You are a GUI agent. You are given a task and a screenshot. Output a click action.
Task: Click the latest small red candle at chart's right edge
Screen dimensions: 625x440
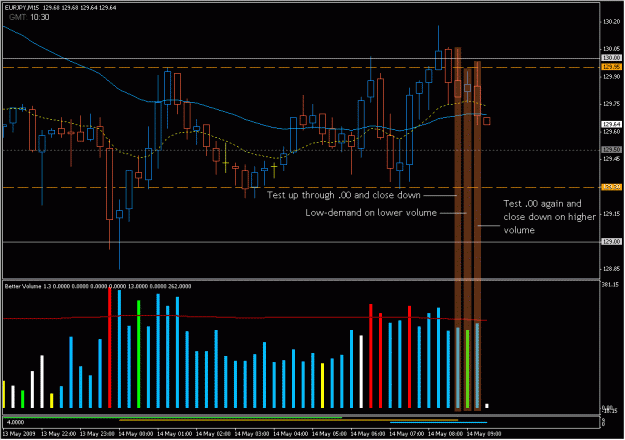tap(487, 121)
